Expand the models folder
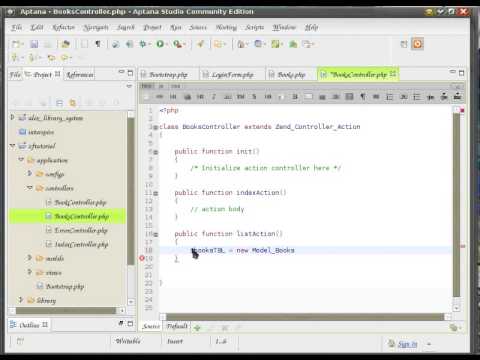480x360 pixels. coord(29,258)
